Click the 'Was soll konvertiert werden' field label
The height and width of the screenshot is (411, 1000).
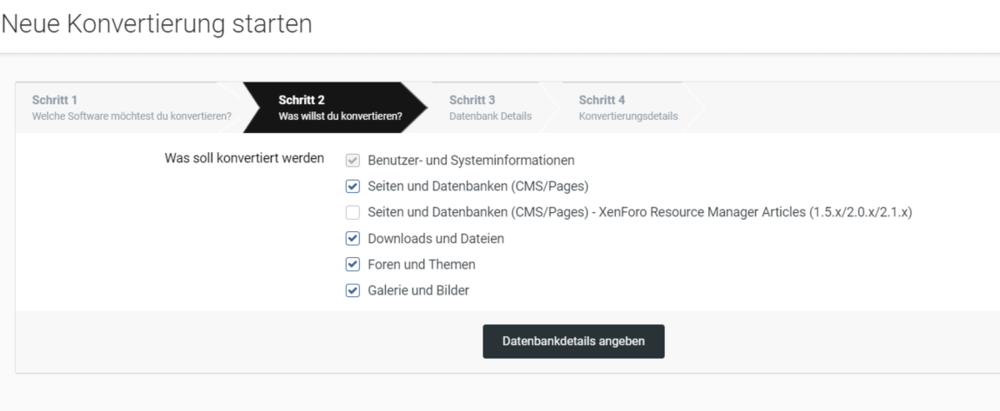[x=244, y=158]
